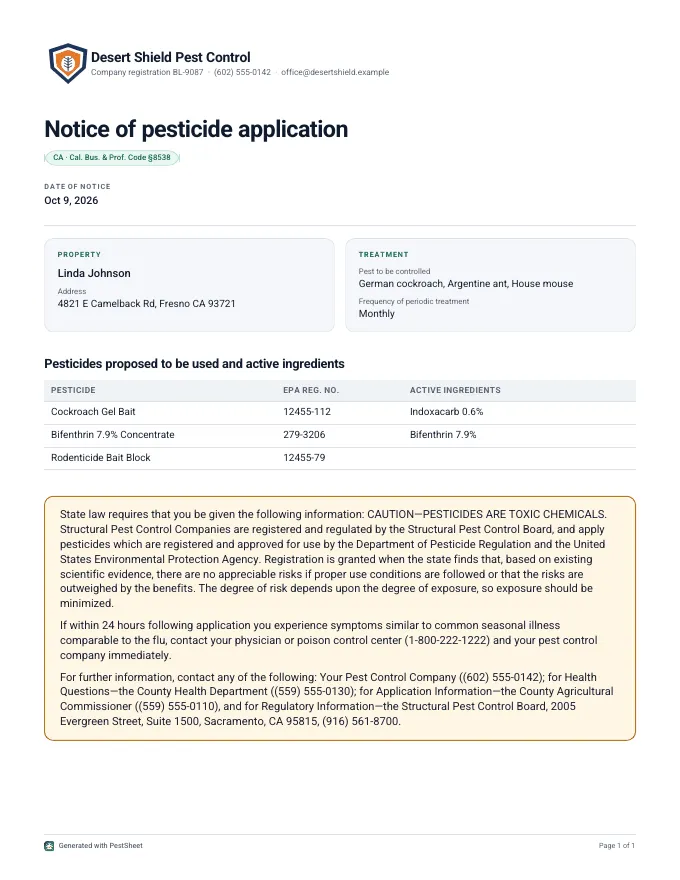Viewport: 680px width, 880px height.
Task: Select the Cal. Bus. & Prof. Code §8538 badge
Action: [x=112, y=158]
